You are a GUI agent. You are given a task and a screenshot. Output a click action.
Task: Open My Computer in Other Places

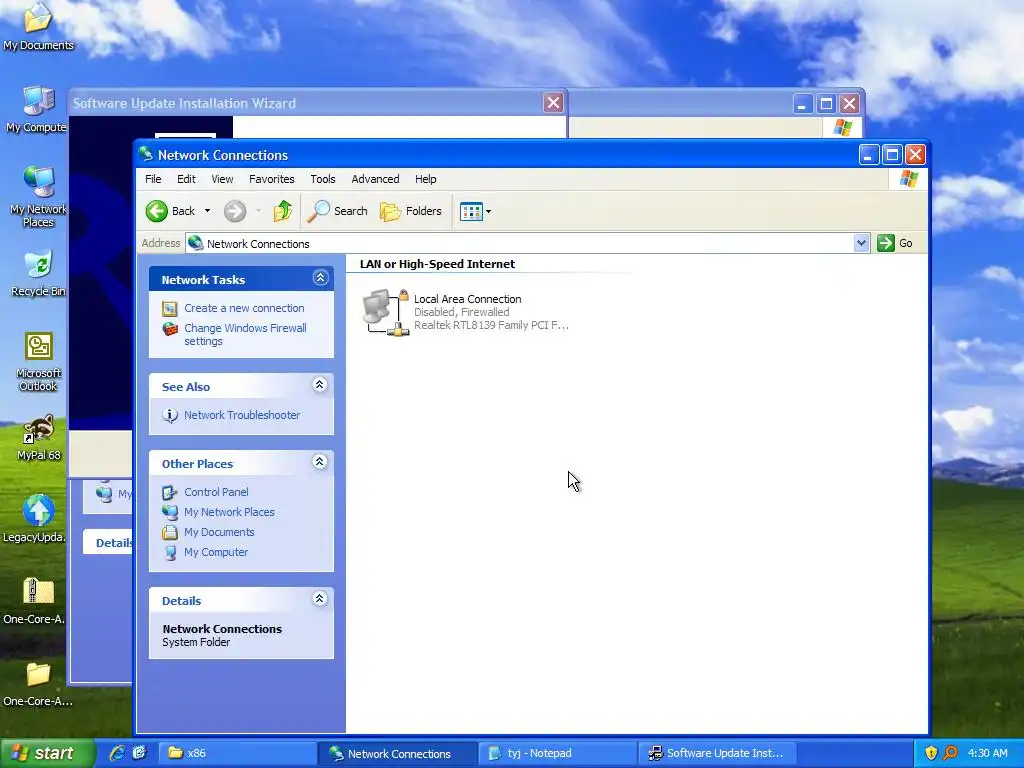[x=216, y=552]
